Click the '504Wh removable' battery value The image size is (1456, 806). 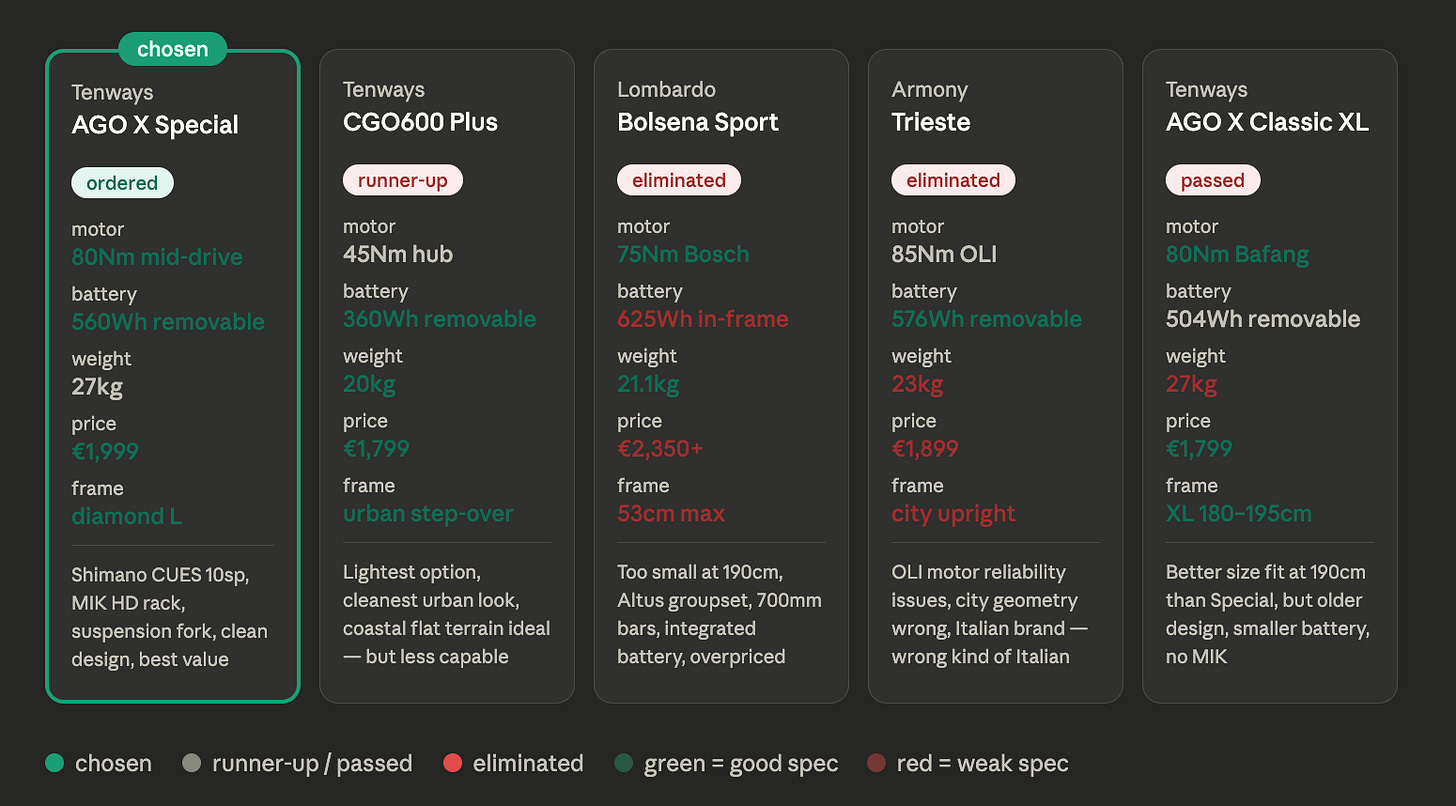[1263, 319]
